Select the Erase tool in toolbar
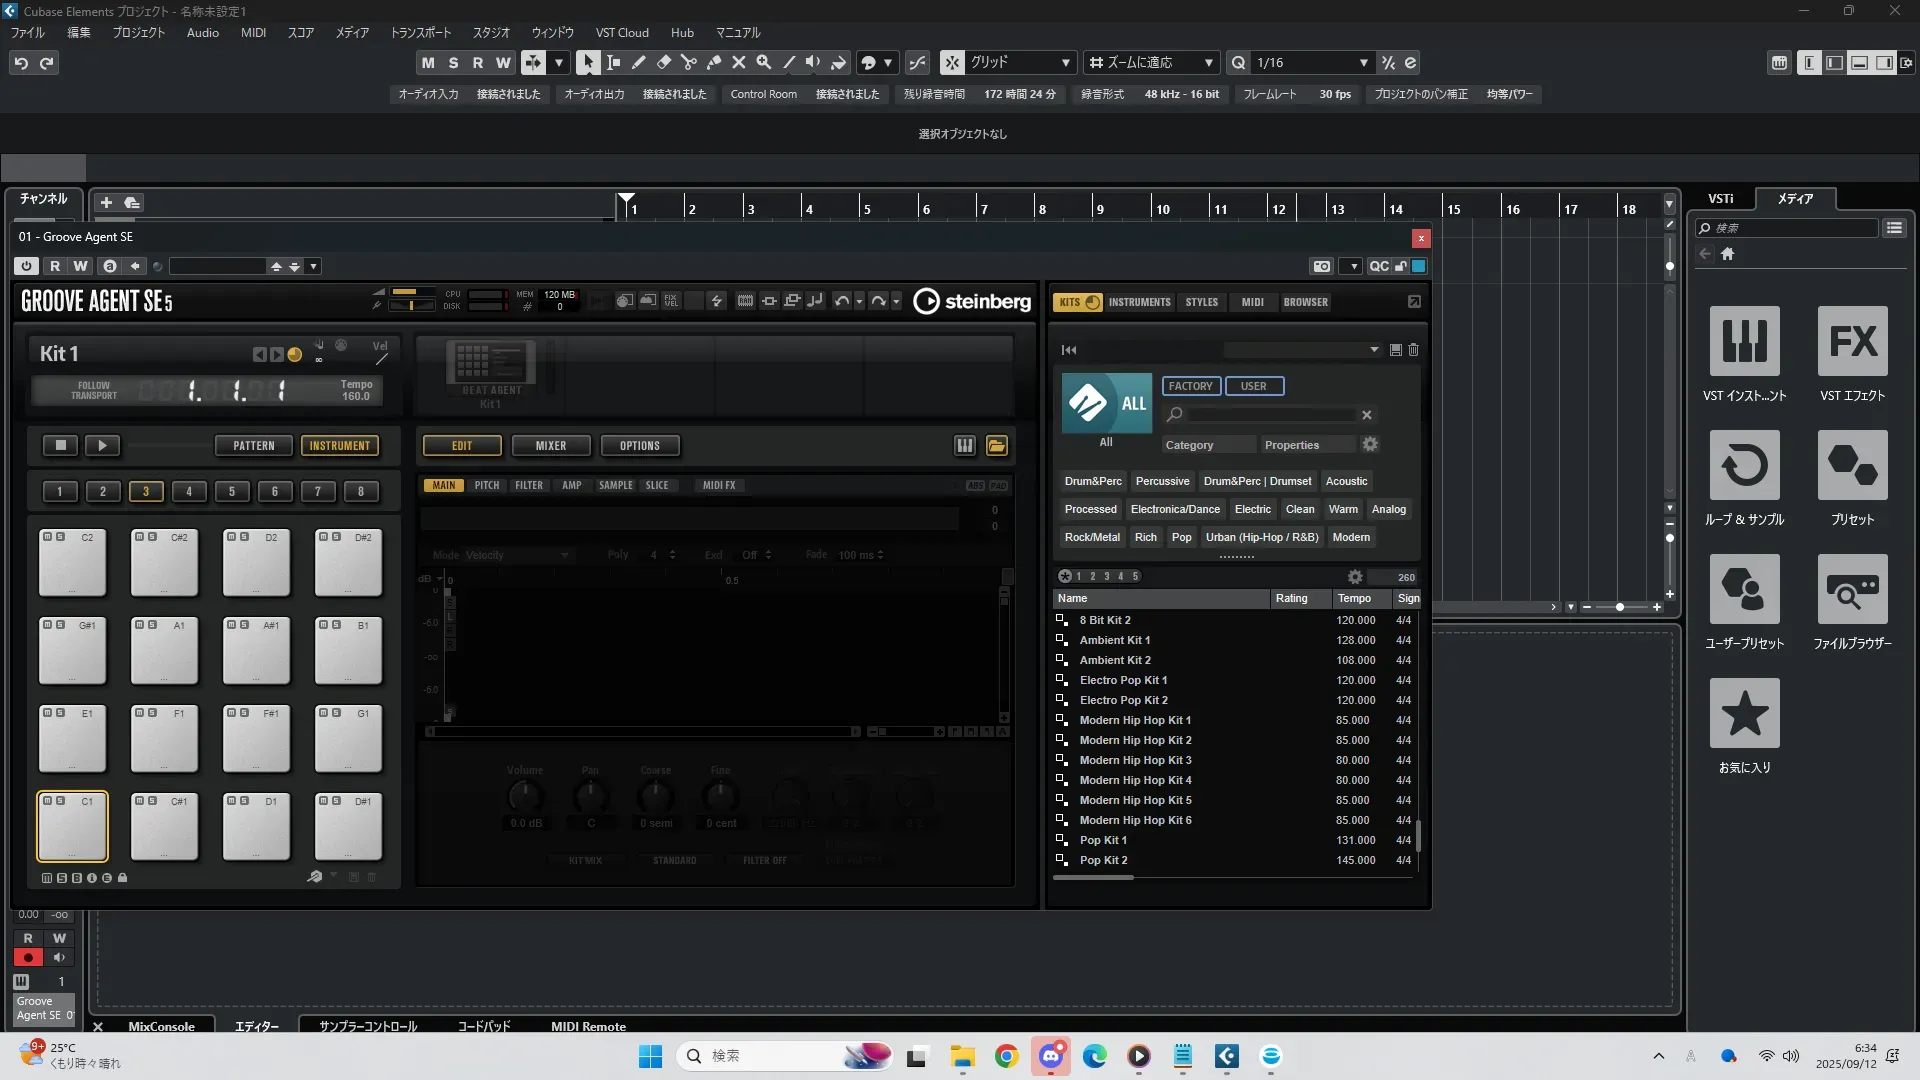 (663, 62)
